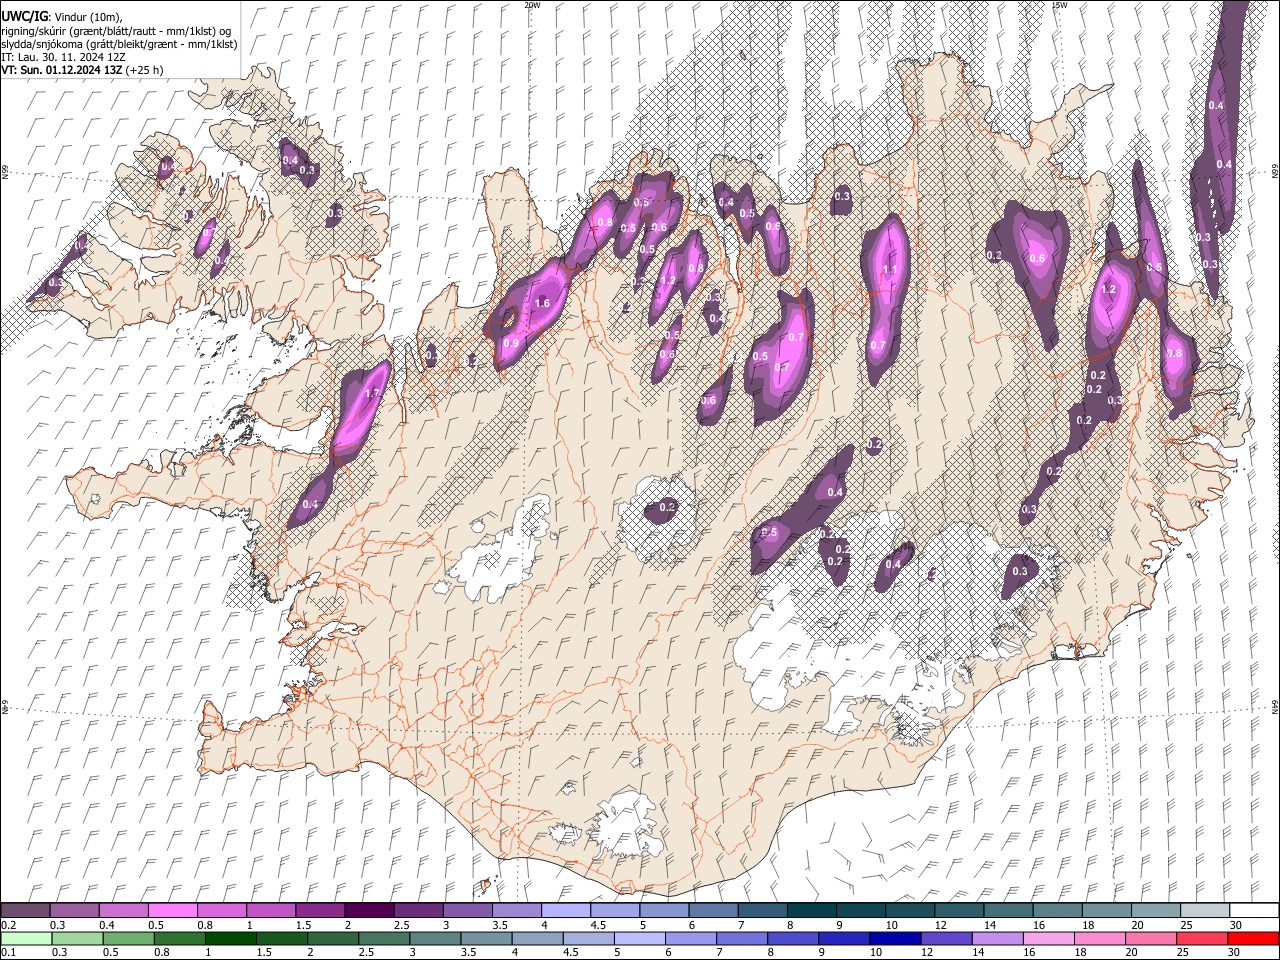Click the snow legend swatch for 0.4–0.5

[x=125, y=911]
